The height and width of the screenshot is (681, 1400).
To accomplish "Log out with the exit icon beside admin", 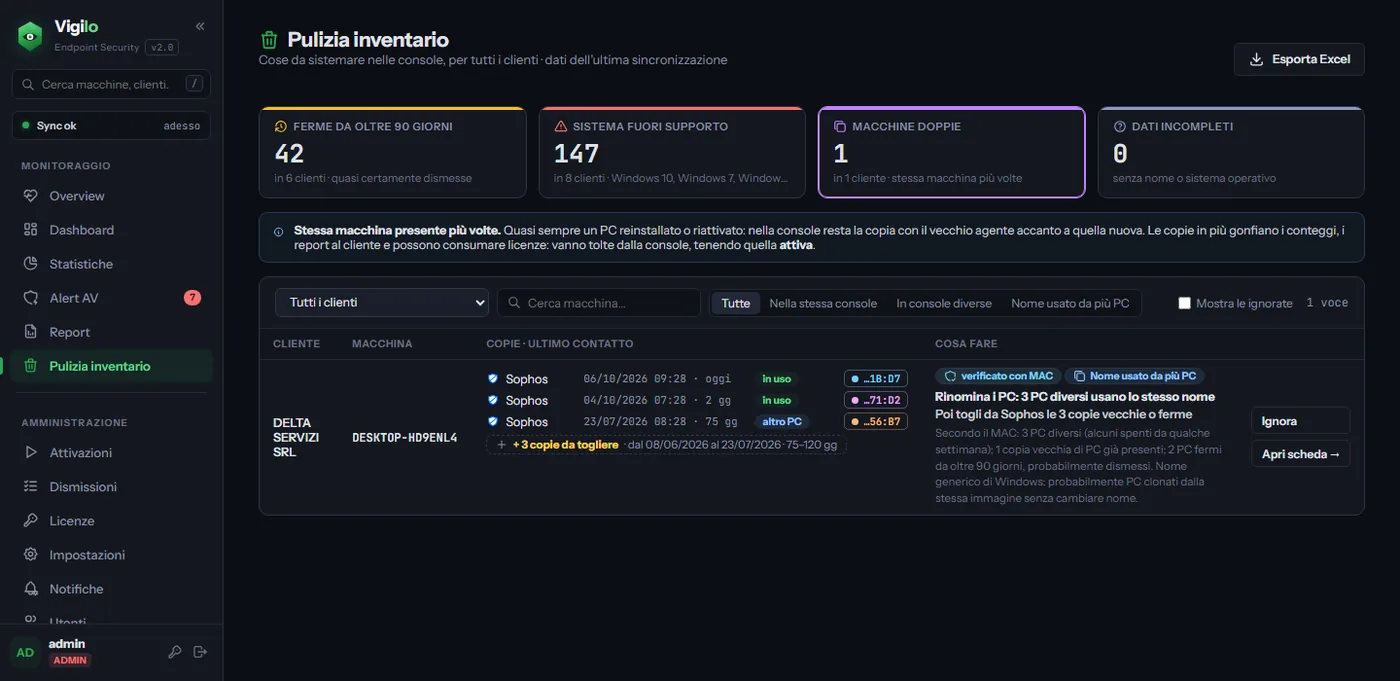I will (x=200, y=652).
